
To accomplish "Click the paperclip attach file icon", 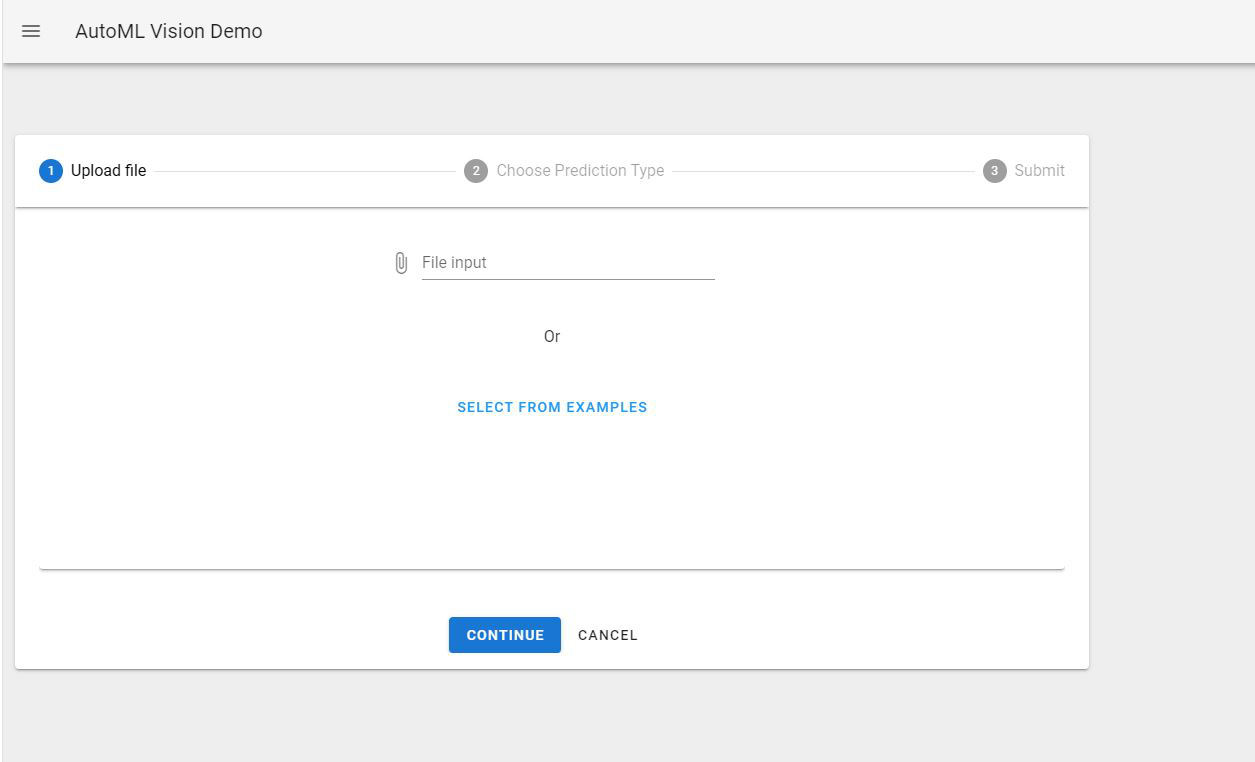I will (x=401, y=263).
